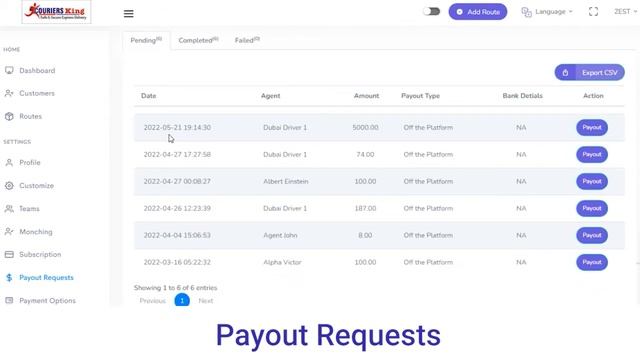
Task: Open the Language dropdown
Action: point(547,12)
